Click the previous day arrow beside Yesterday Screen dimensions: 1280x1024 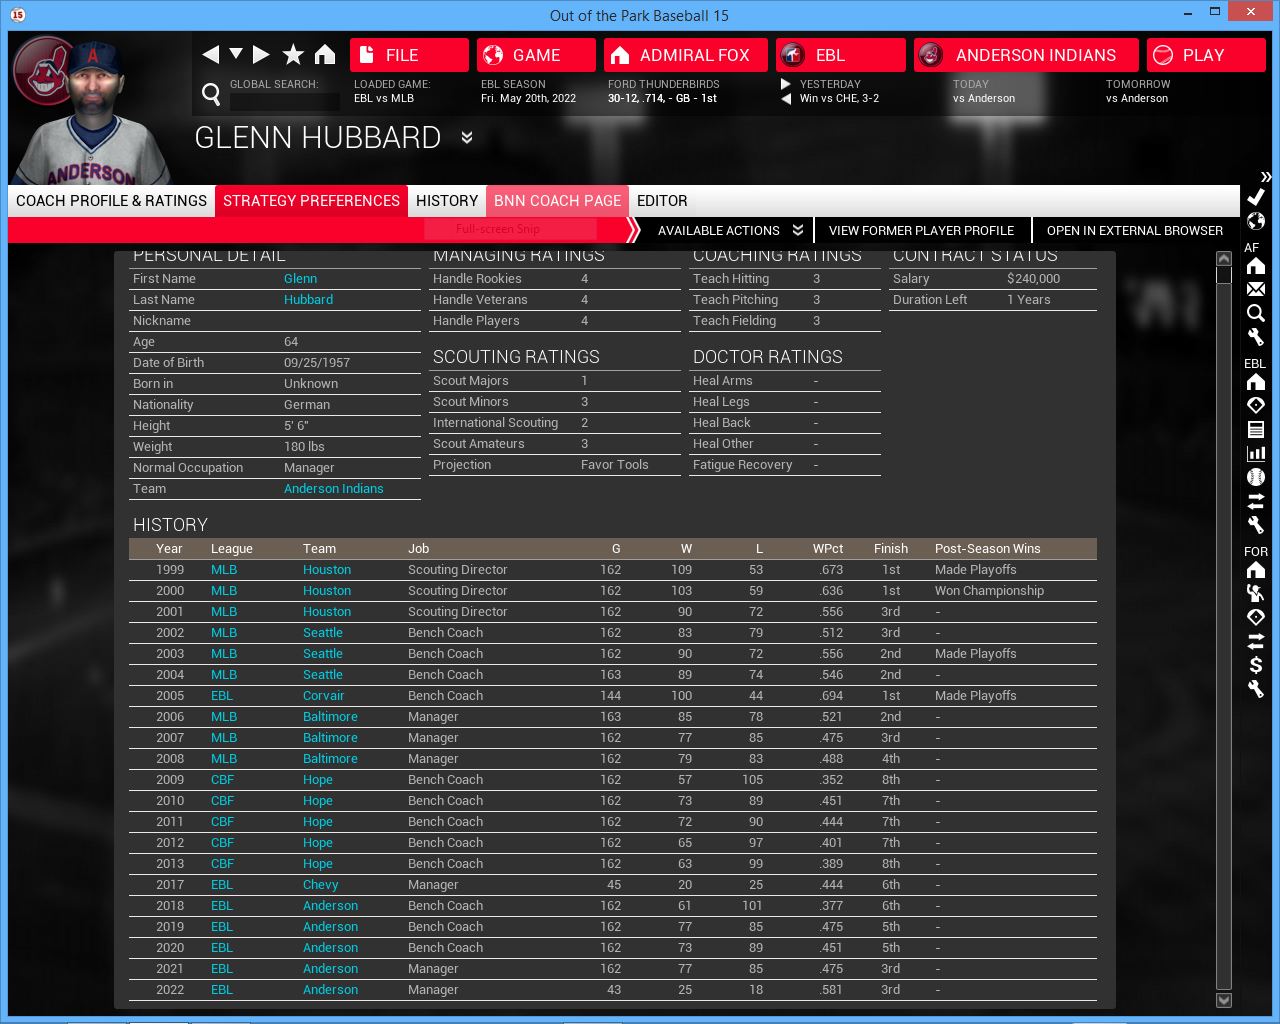coord(786,99)
